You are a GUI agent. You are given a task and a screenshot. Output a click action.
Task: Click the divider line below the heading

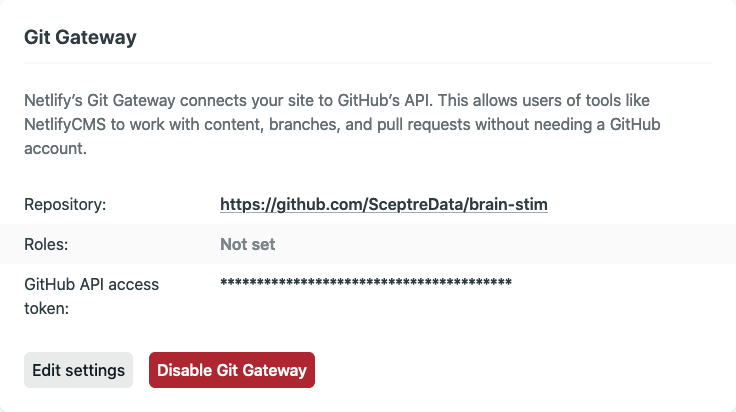click(368, 63)
